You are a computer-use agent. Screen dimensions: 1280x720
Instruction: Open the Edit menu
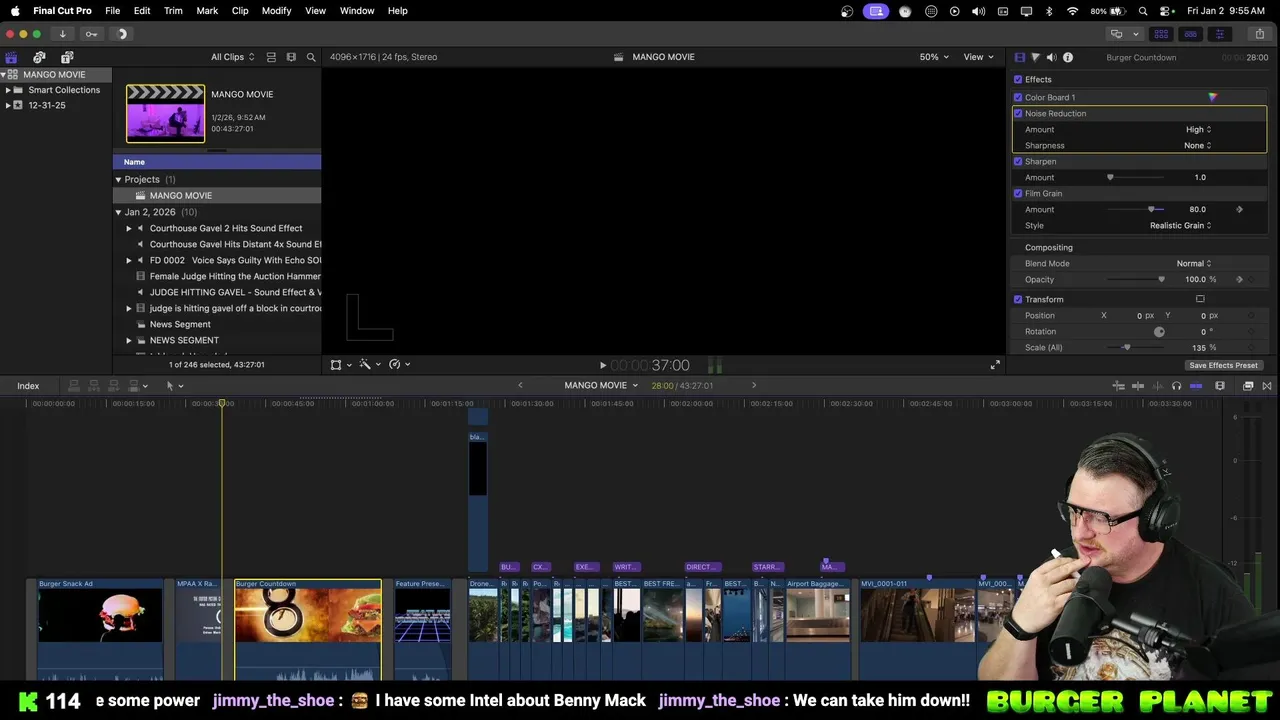click(x=142, y=10)
